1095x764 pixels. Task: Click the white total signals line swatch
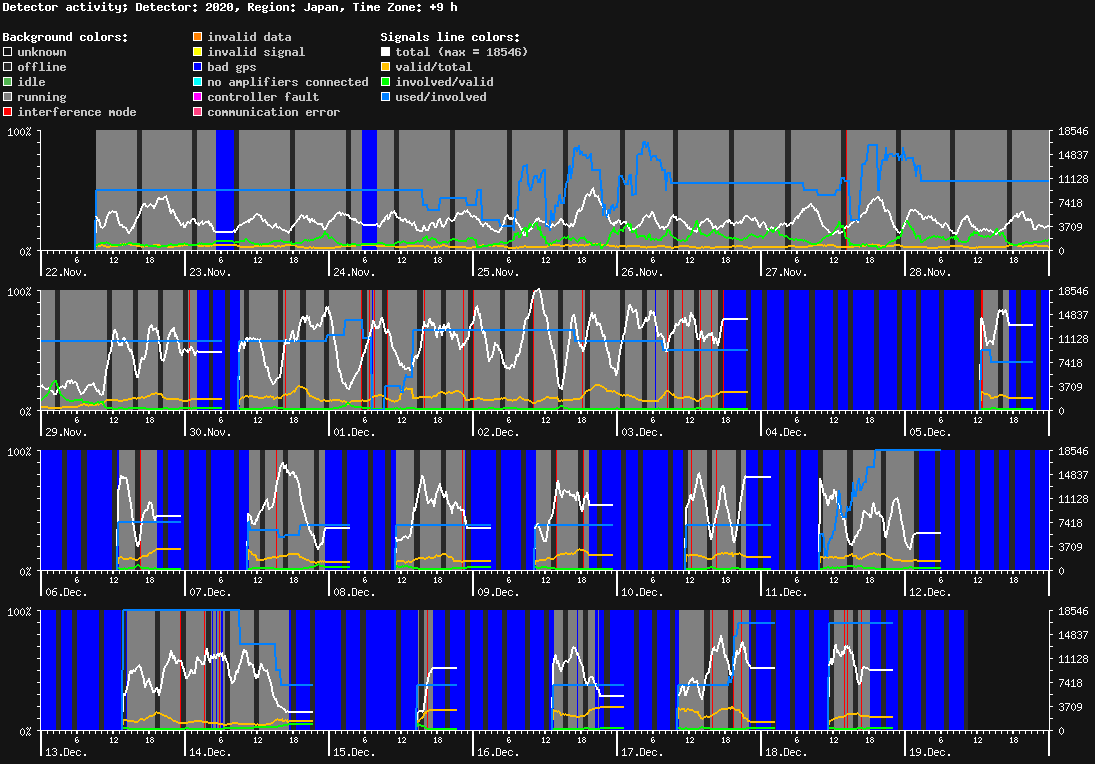tap(386, 52)
